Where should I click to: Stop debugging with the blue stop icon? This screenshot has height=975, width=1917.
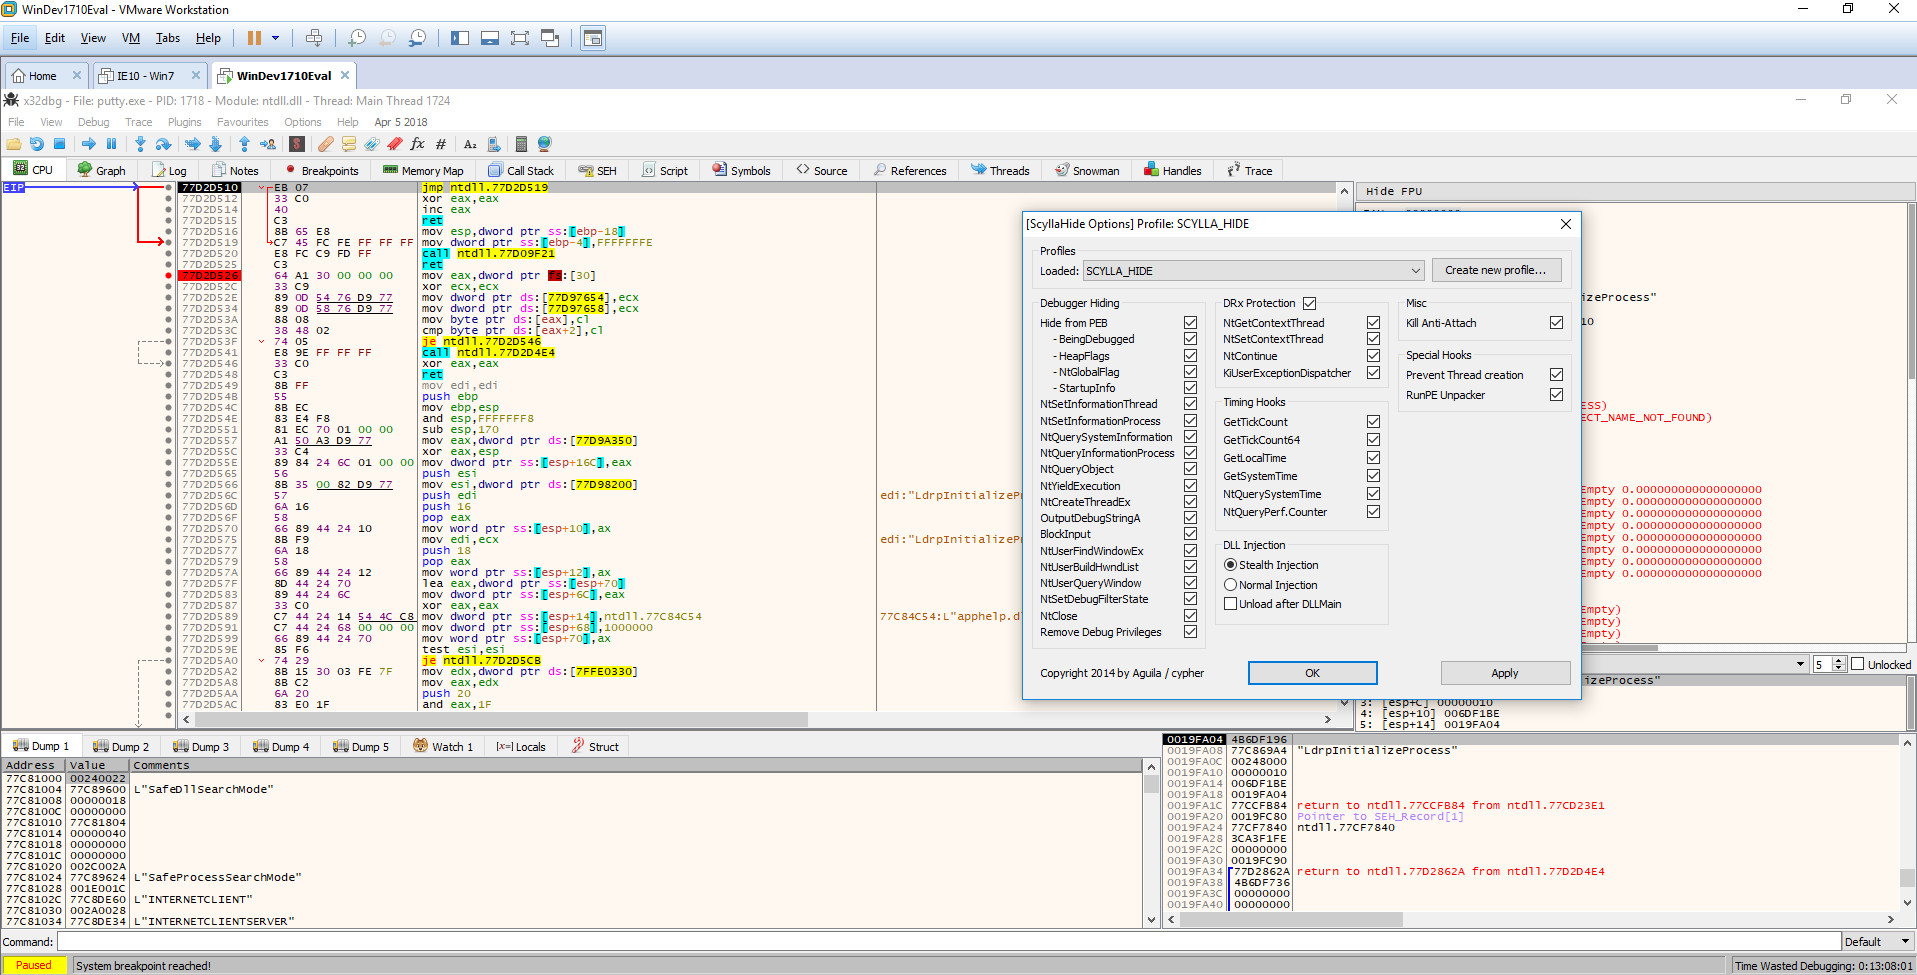tap(59, 144)
